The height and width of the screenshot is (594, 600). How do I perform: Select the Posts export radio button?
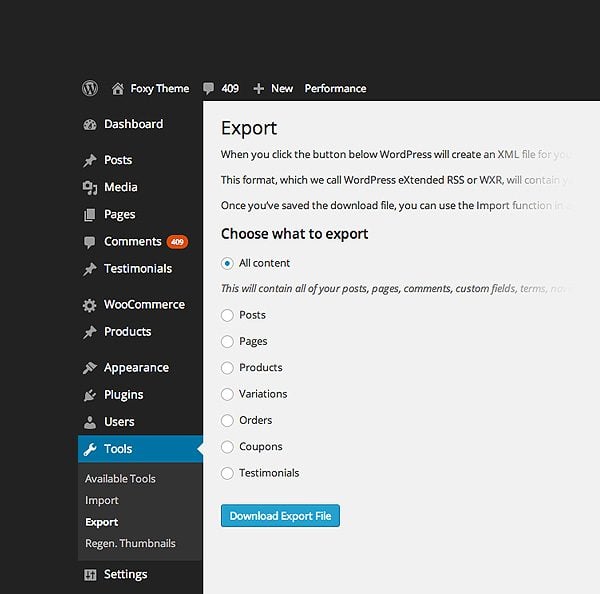click(227, 315)
